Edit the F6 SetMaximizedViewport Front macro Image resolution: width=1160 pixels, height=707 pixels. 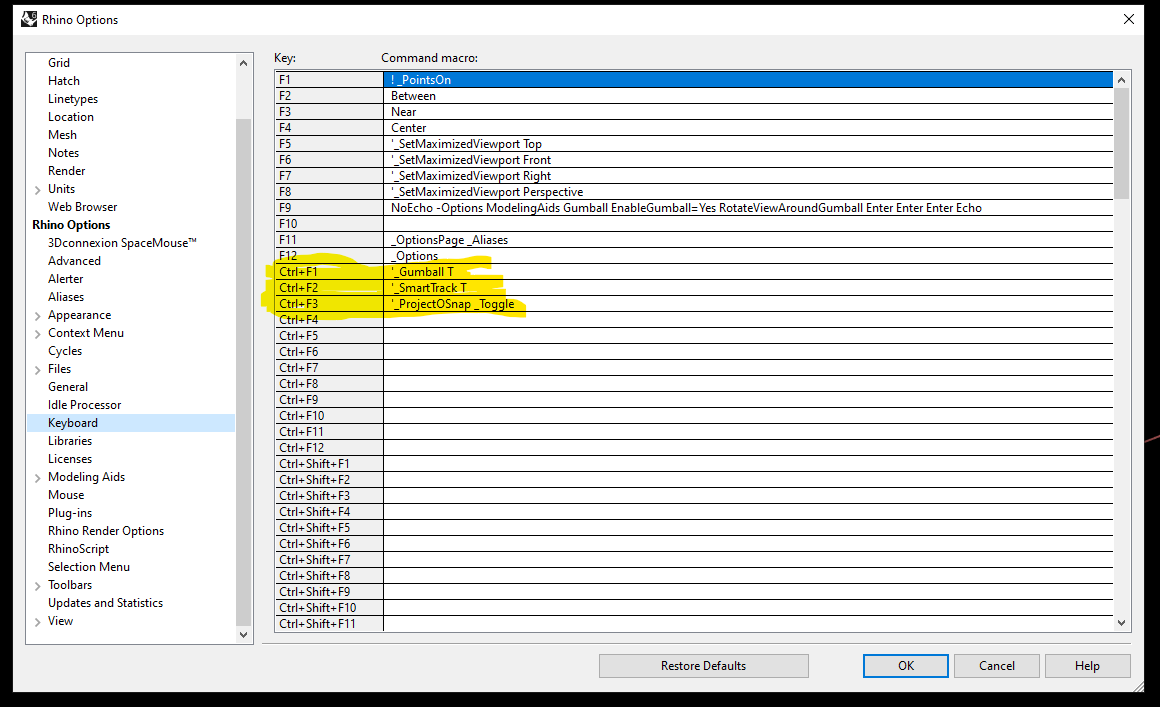click(748, 160)
